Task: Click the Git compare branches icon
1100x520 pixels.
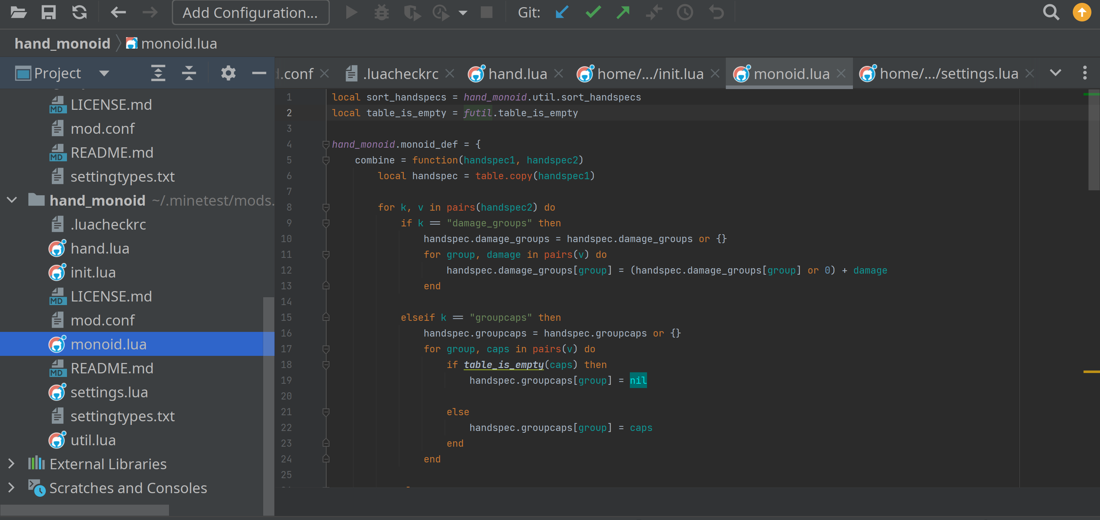Action: pos(655,12)
